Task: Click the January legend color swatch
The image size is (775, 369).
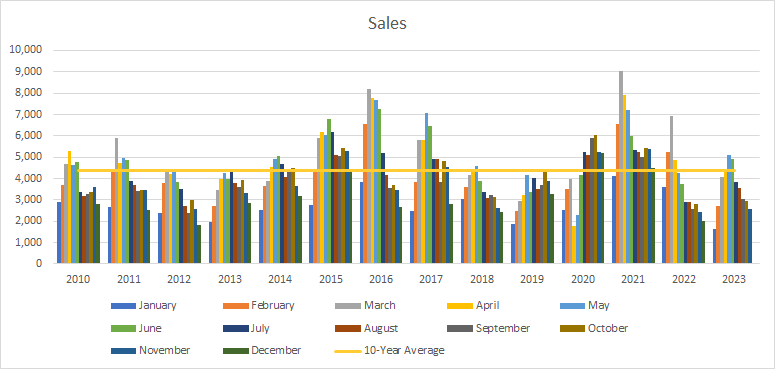Action: coord(124,306)
